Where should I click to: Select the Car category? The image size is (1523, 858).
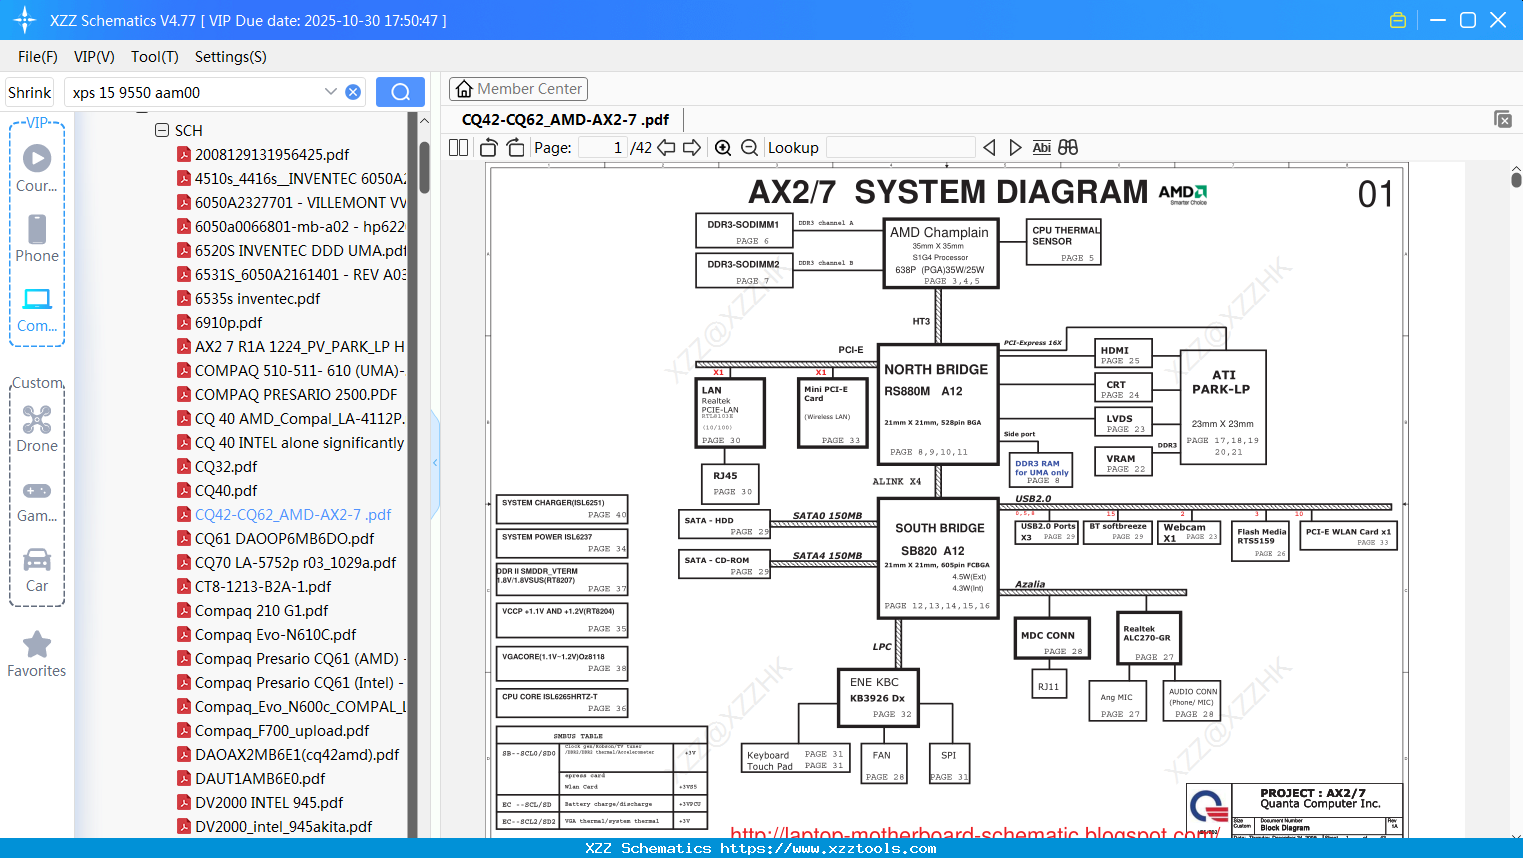(37, 570)
